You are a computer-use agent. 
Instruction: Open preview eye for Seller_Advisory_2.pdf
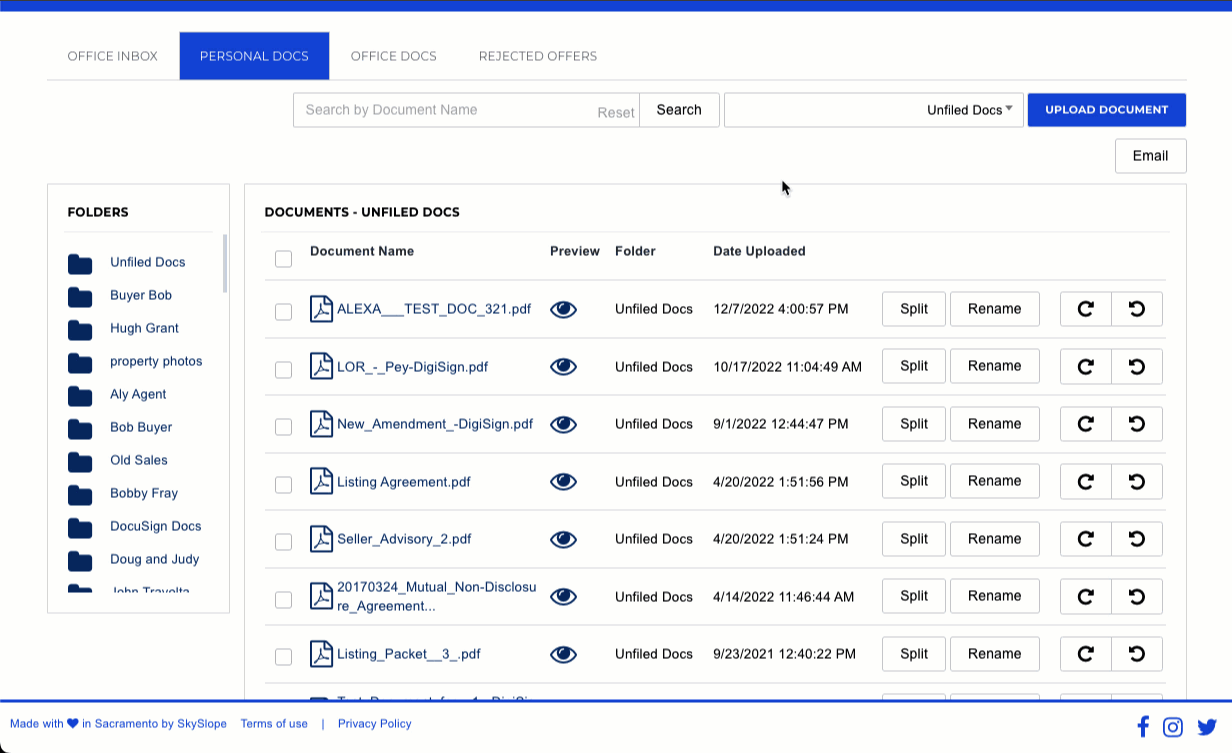(x=564, y=539)
